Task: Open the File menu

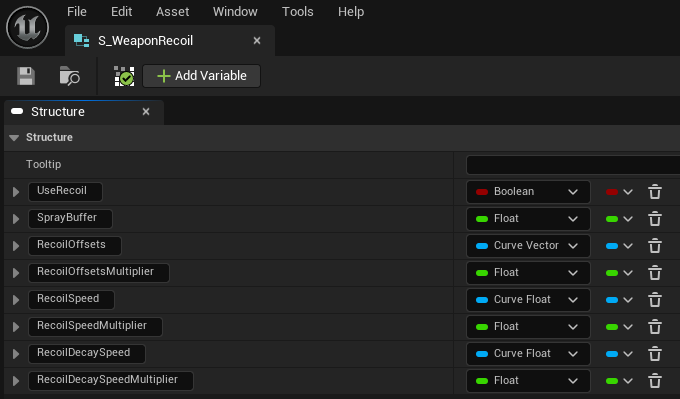Action: (x=77, y=12)
